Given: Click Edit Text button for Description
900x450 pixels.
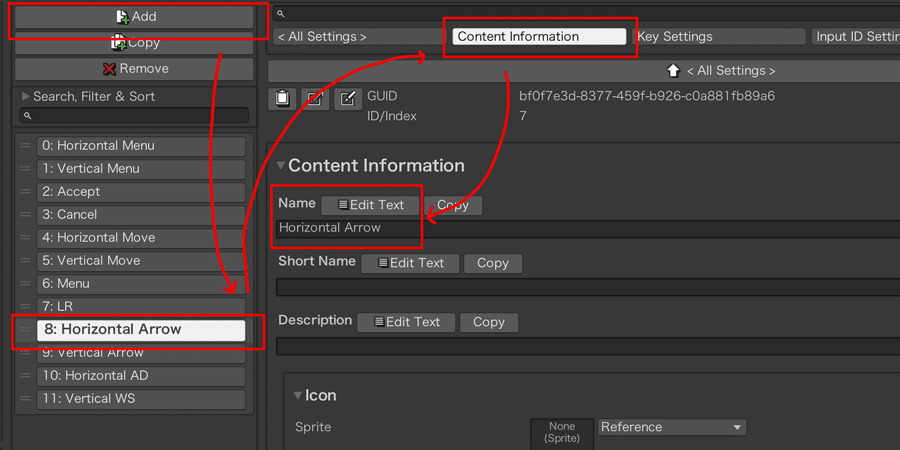Looking at the screenshot, I should [x=406, y=322].
